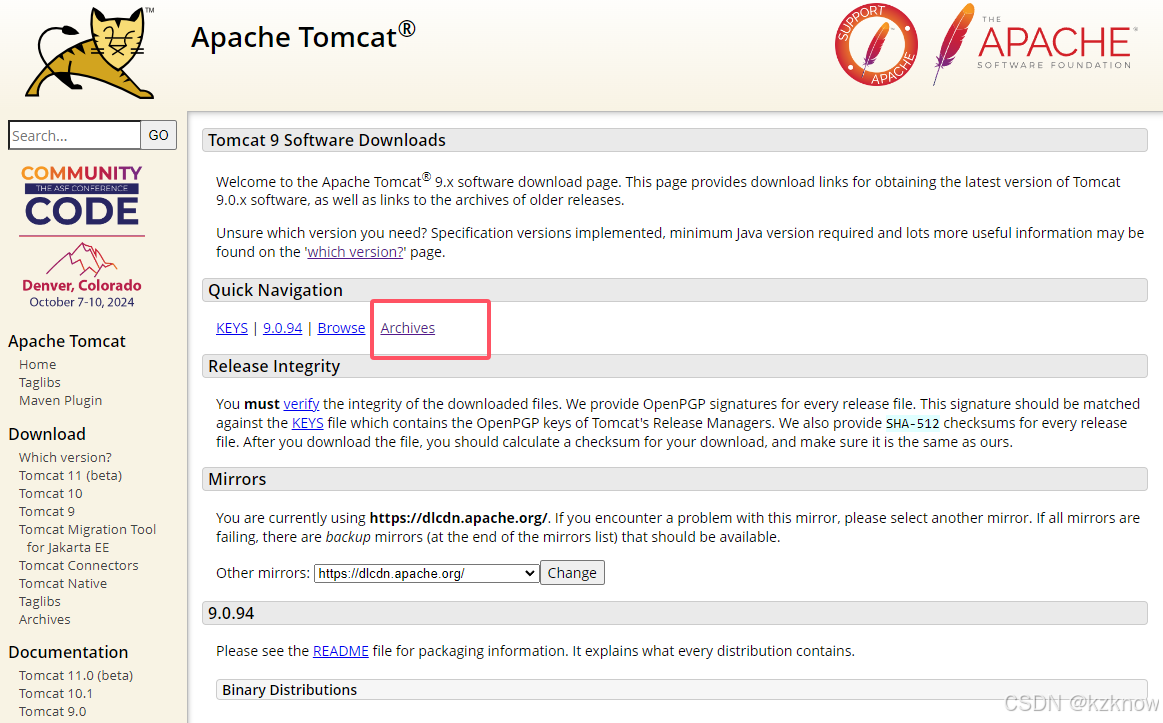Click the Download sidebar heading
The height and width of the screenshot is (723, 1163).
47,434
